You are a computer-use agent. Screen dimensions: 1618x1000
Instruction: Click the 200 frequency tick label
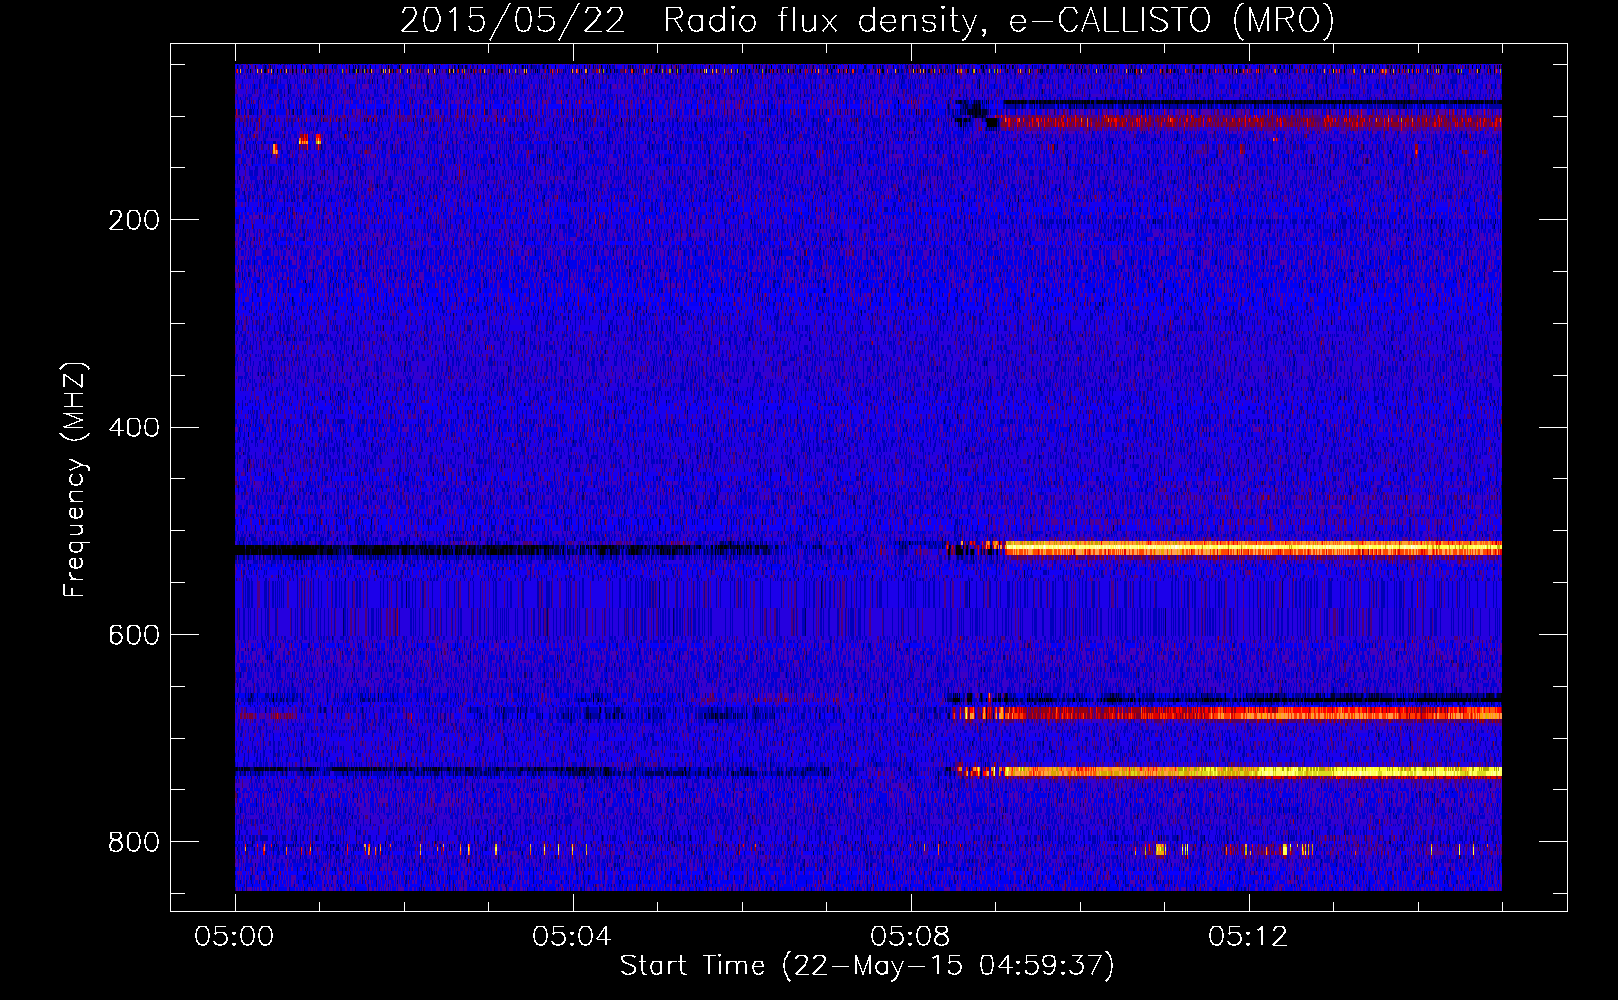pos(134,220)
